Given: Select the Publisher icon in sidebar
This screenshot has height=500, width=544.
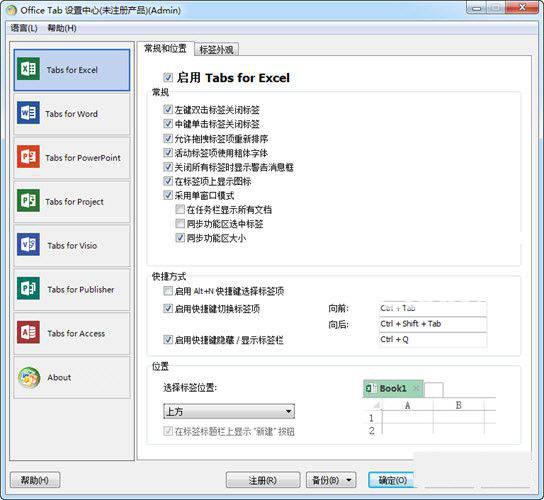Looking at the screenshot, I should (28, 288).
